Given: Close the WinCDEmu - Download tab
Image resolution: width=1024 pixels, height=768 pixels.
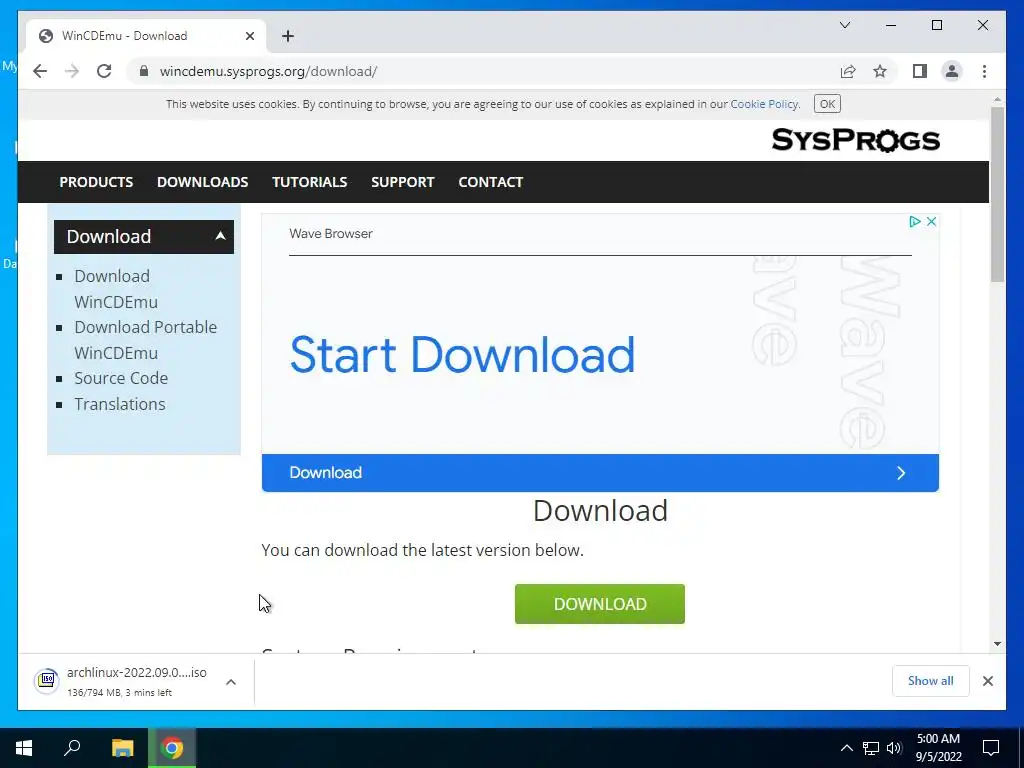Looking at the screenshot, I should [249, 36].
